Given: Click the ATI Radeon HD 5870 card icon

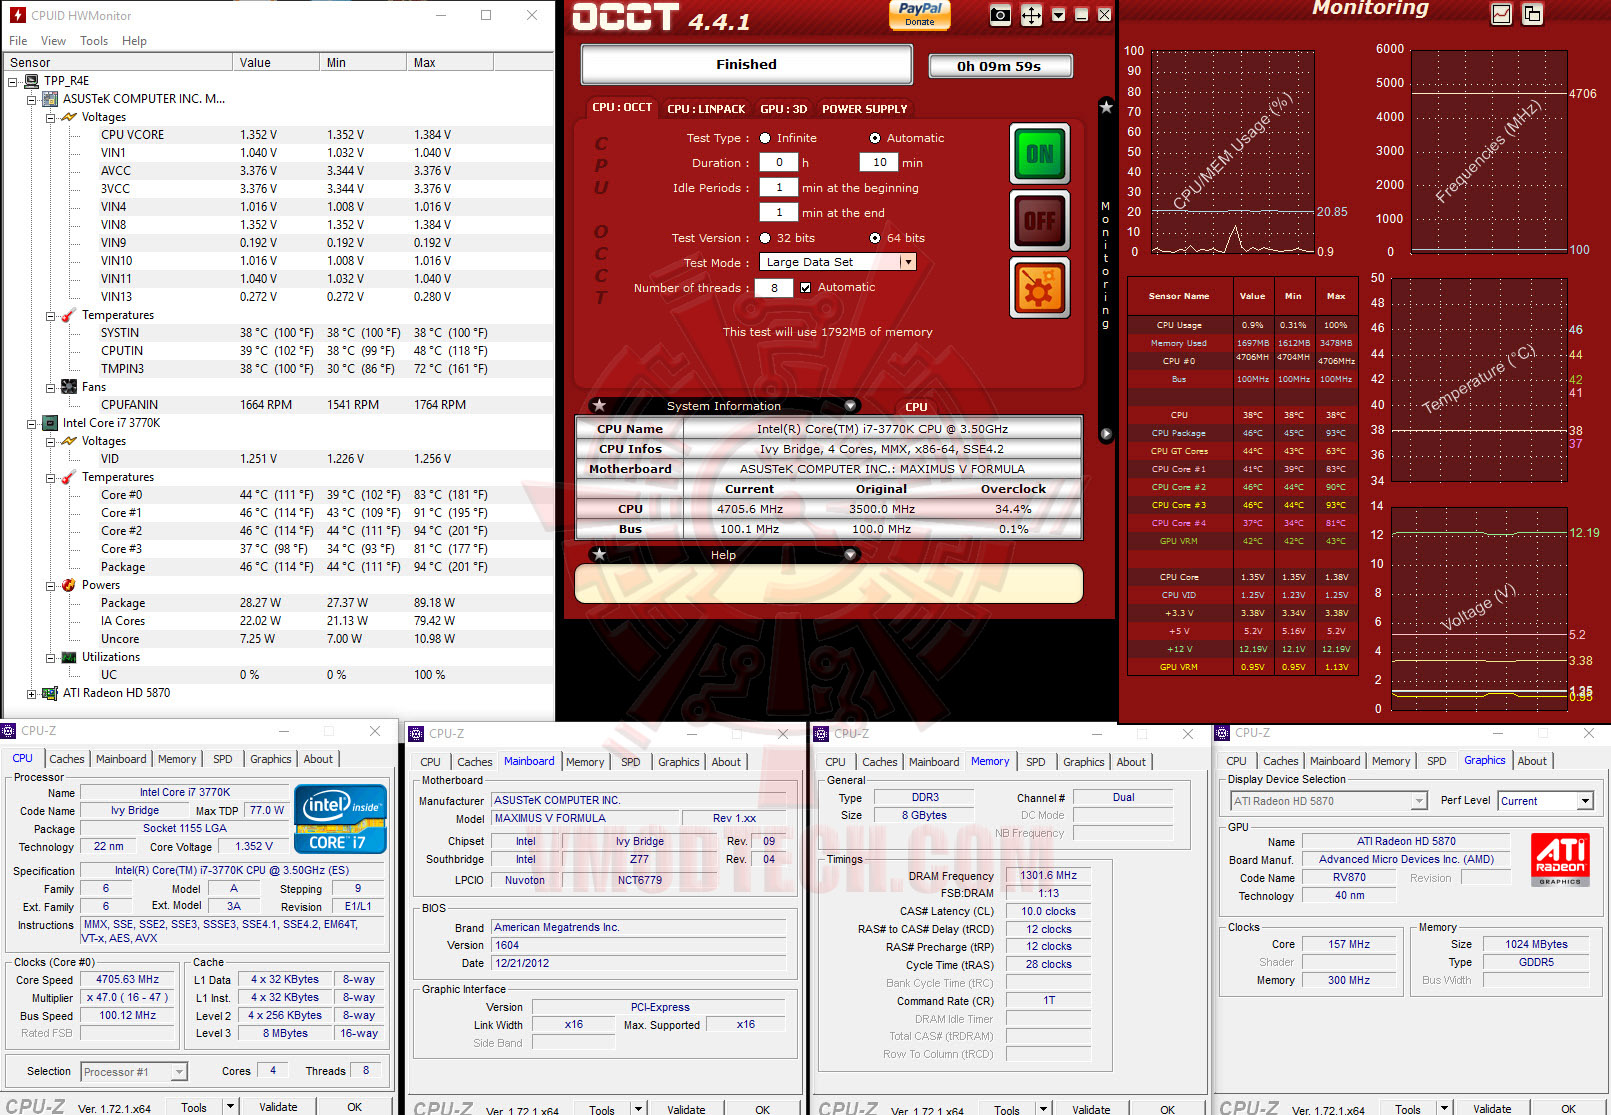Looking at the screenshot, I should (x=50, y=693).
